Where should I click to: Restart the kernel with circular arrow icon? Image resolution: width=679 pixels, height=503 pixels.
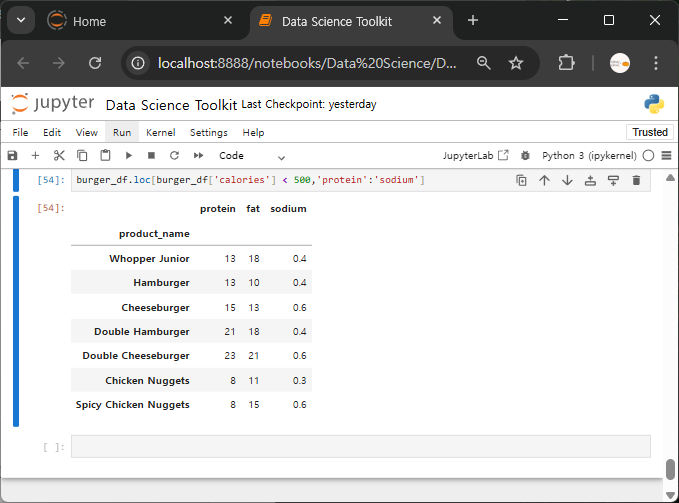click(175, 155)
